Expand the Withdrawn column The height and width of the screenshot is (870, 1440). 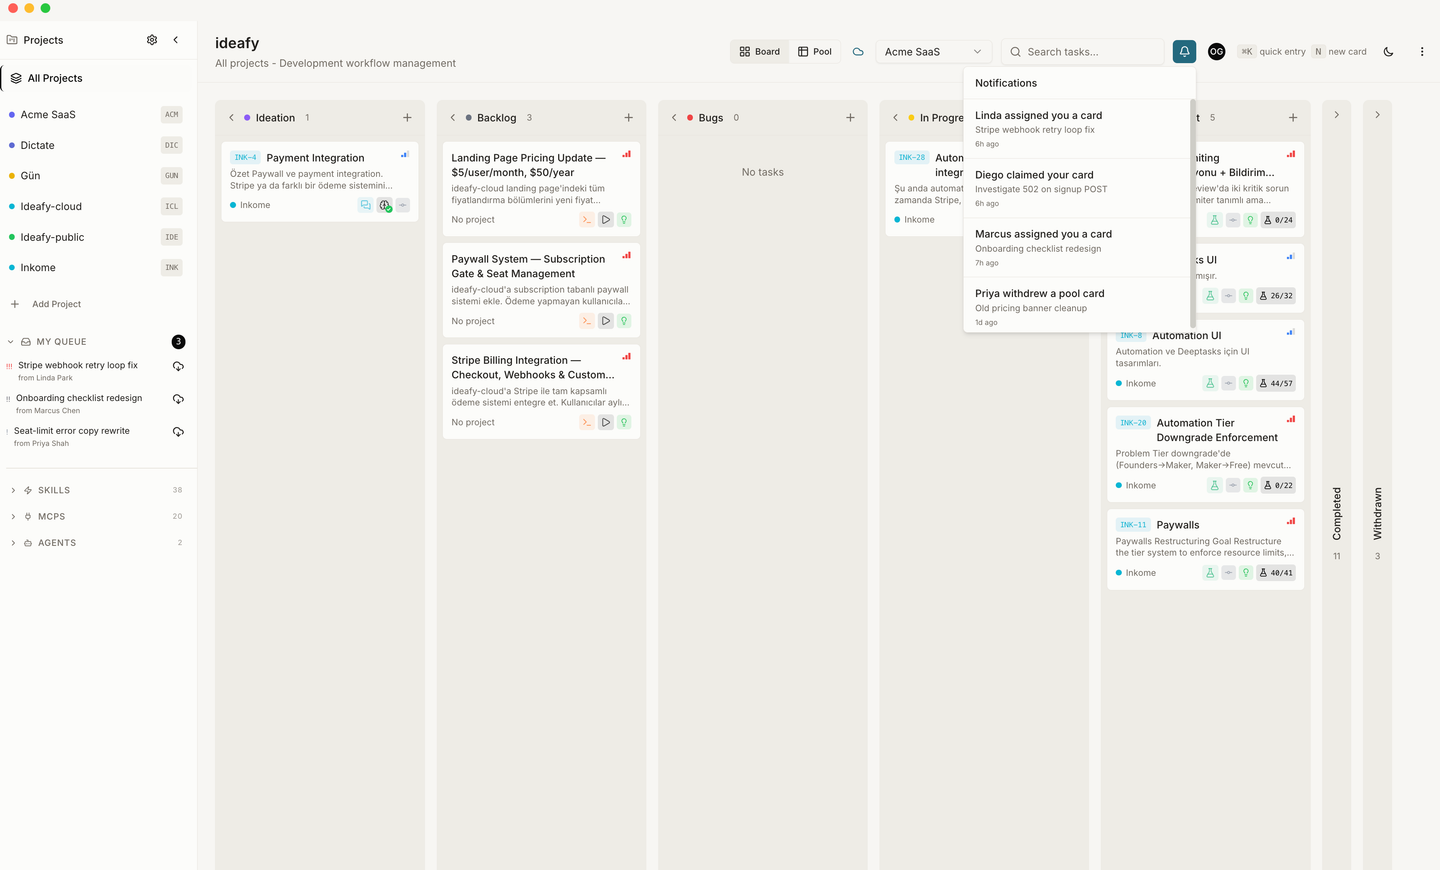[x=1377, y=115]
